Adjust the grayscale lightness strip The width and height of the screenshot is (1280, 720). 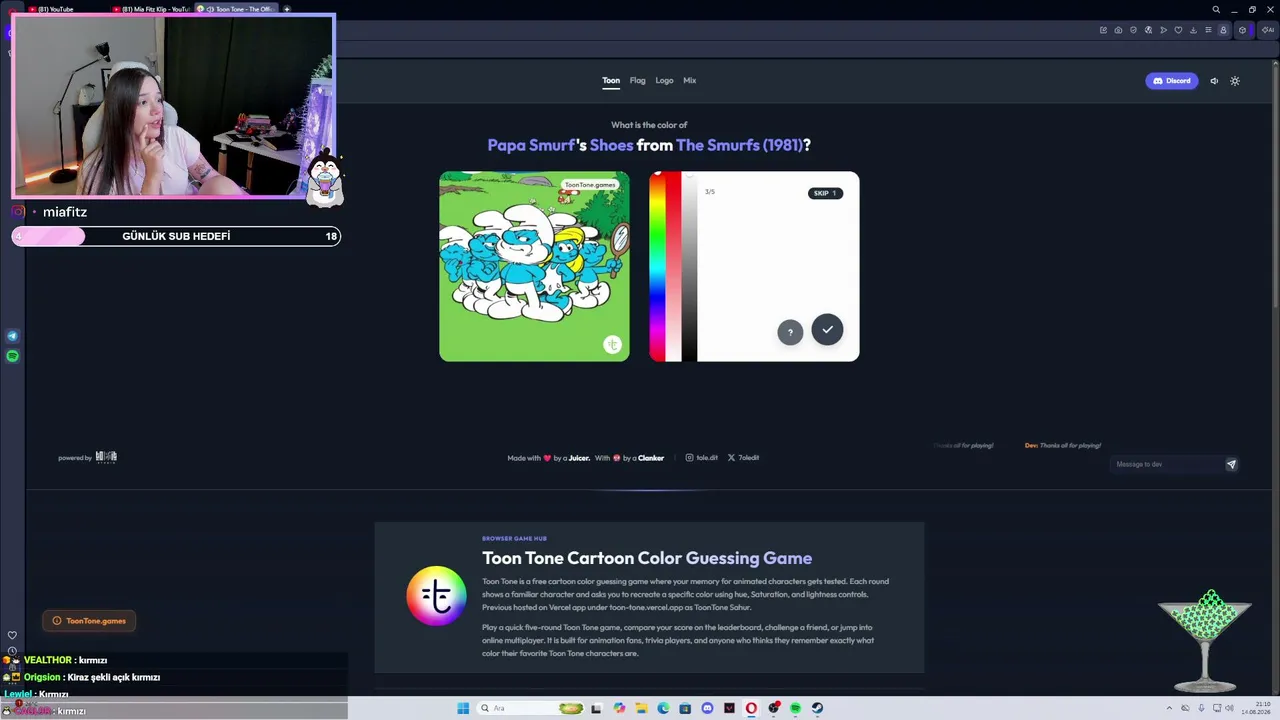point(689,267)
